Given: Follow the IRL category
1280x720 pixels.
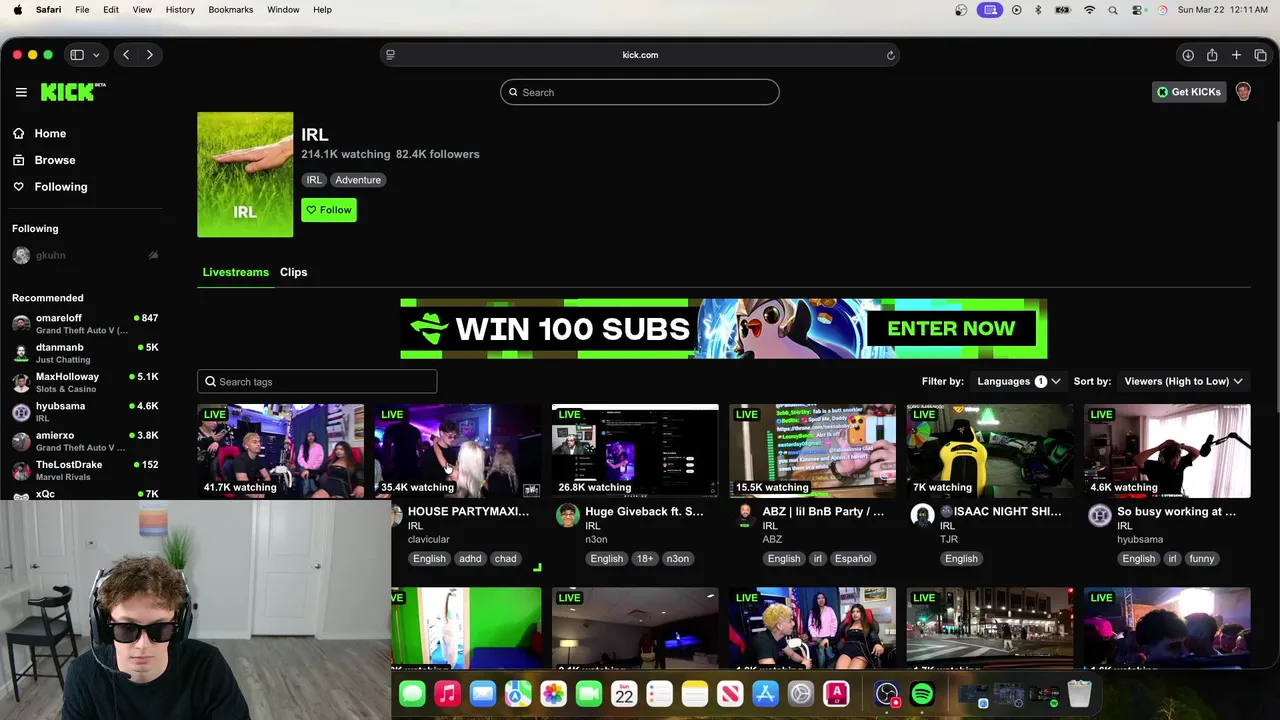Looking at the screenshot, I should pyautogui.click(x=329, y=210).
